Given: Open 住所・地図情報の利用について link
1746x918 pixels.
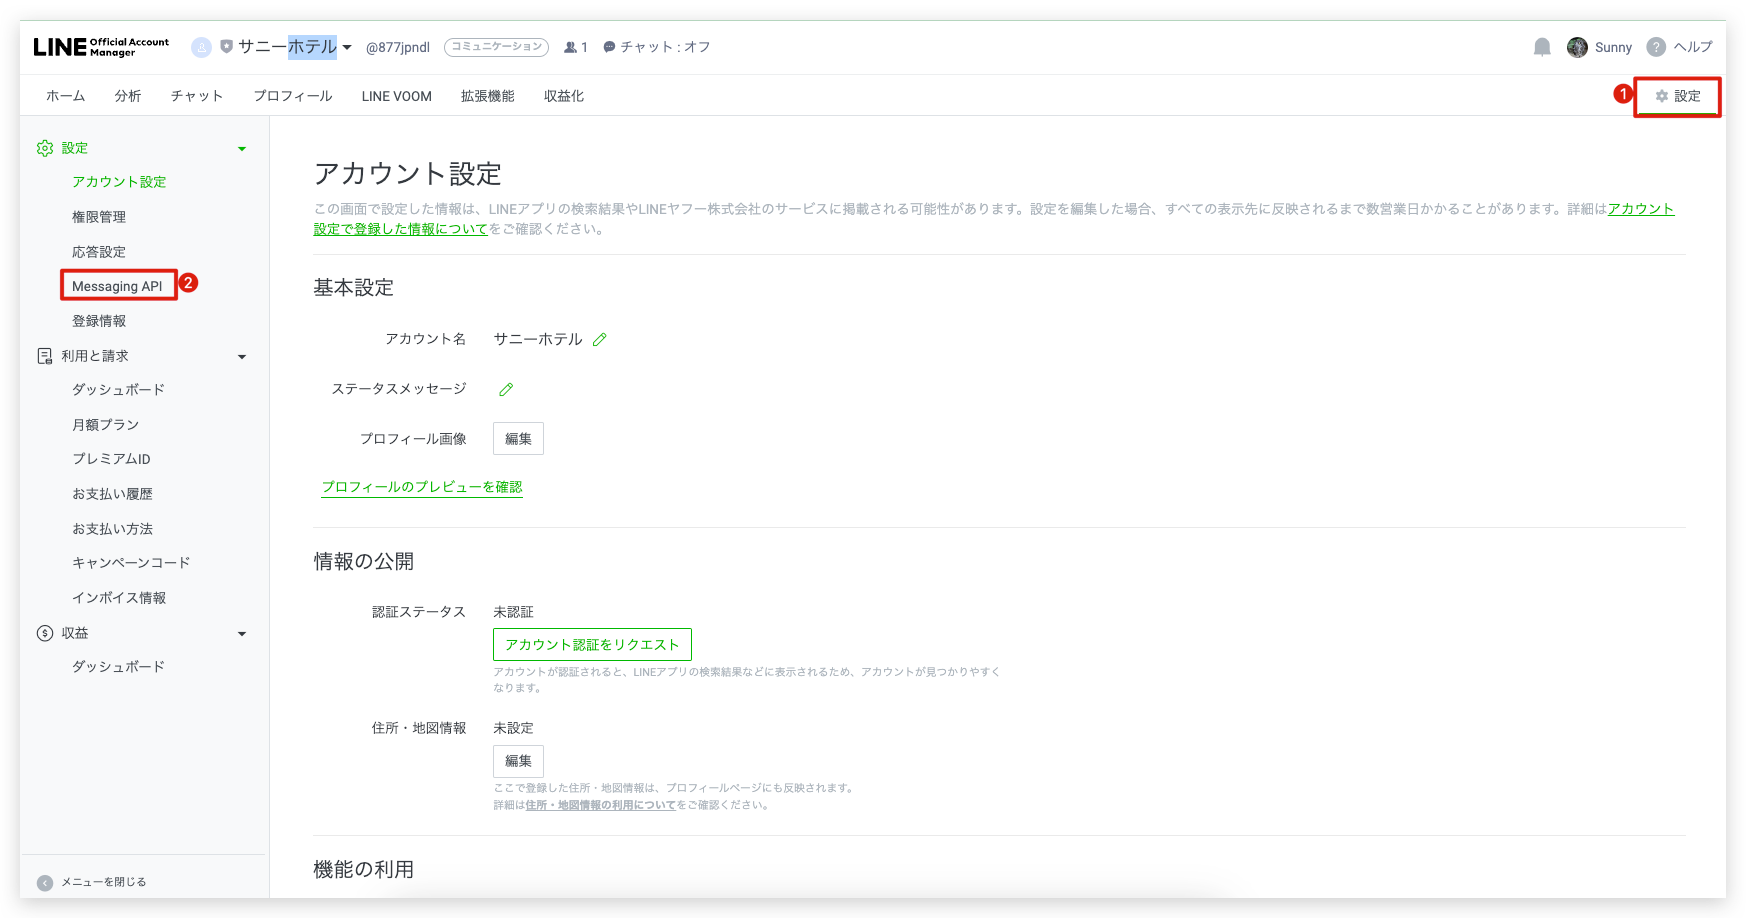Looking at the screenshot, I should [601, 805].
